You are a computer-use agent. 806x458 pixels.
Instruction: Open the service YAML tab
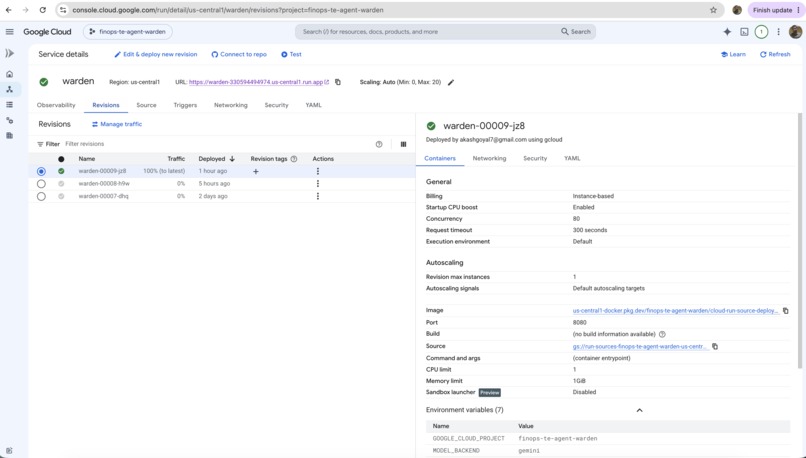point(314,105)
